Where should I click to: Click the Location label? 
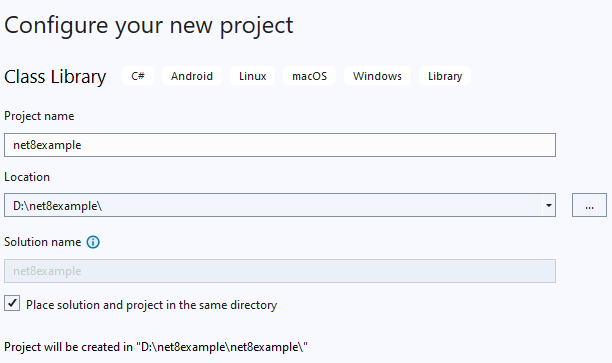pos(27,177)
